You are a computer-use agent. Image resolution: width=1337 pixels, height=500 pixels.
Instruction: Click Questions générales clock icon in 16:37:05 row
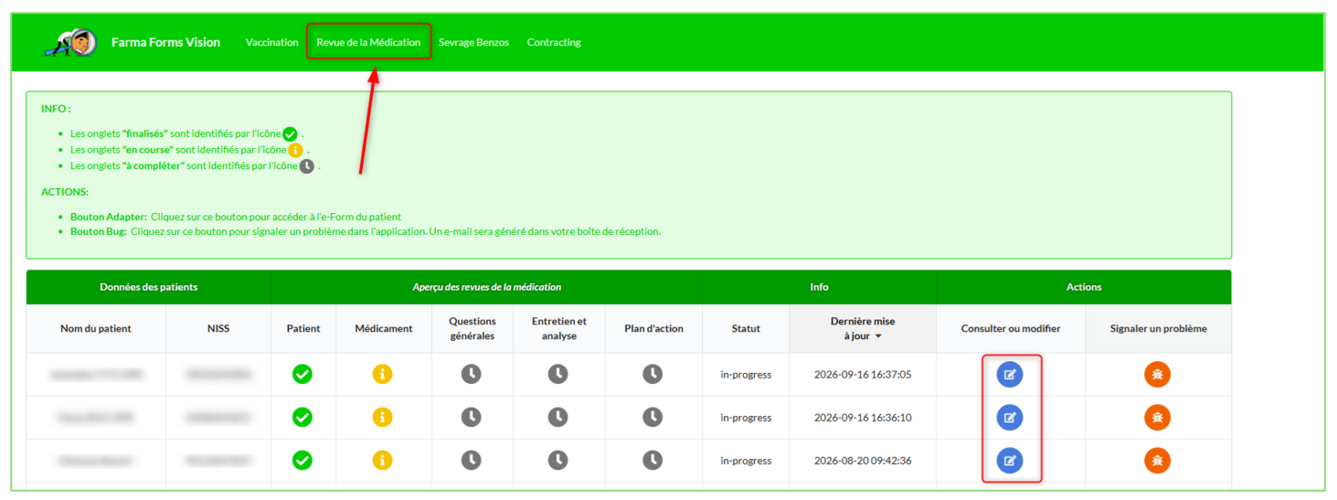(x=471, y=374)
